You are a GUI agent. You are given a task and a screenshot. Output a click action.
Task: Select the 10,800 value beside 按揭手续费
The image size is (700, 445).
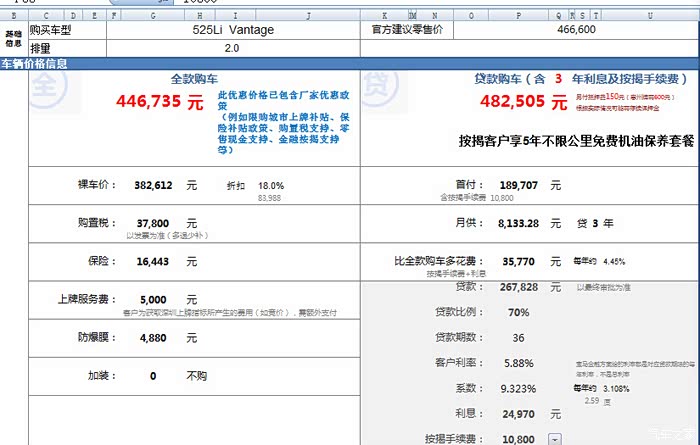tap(518, 439)
